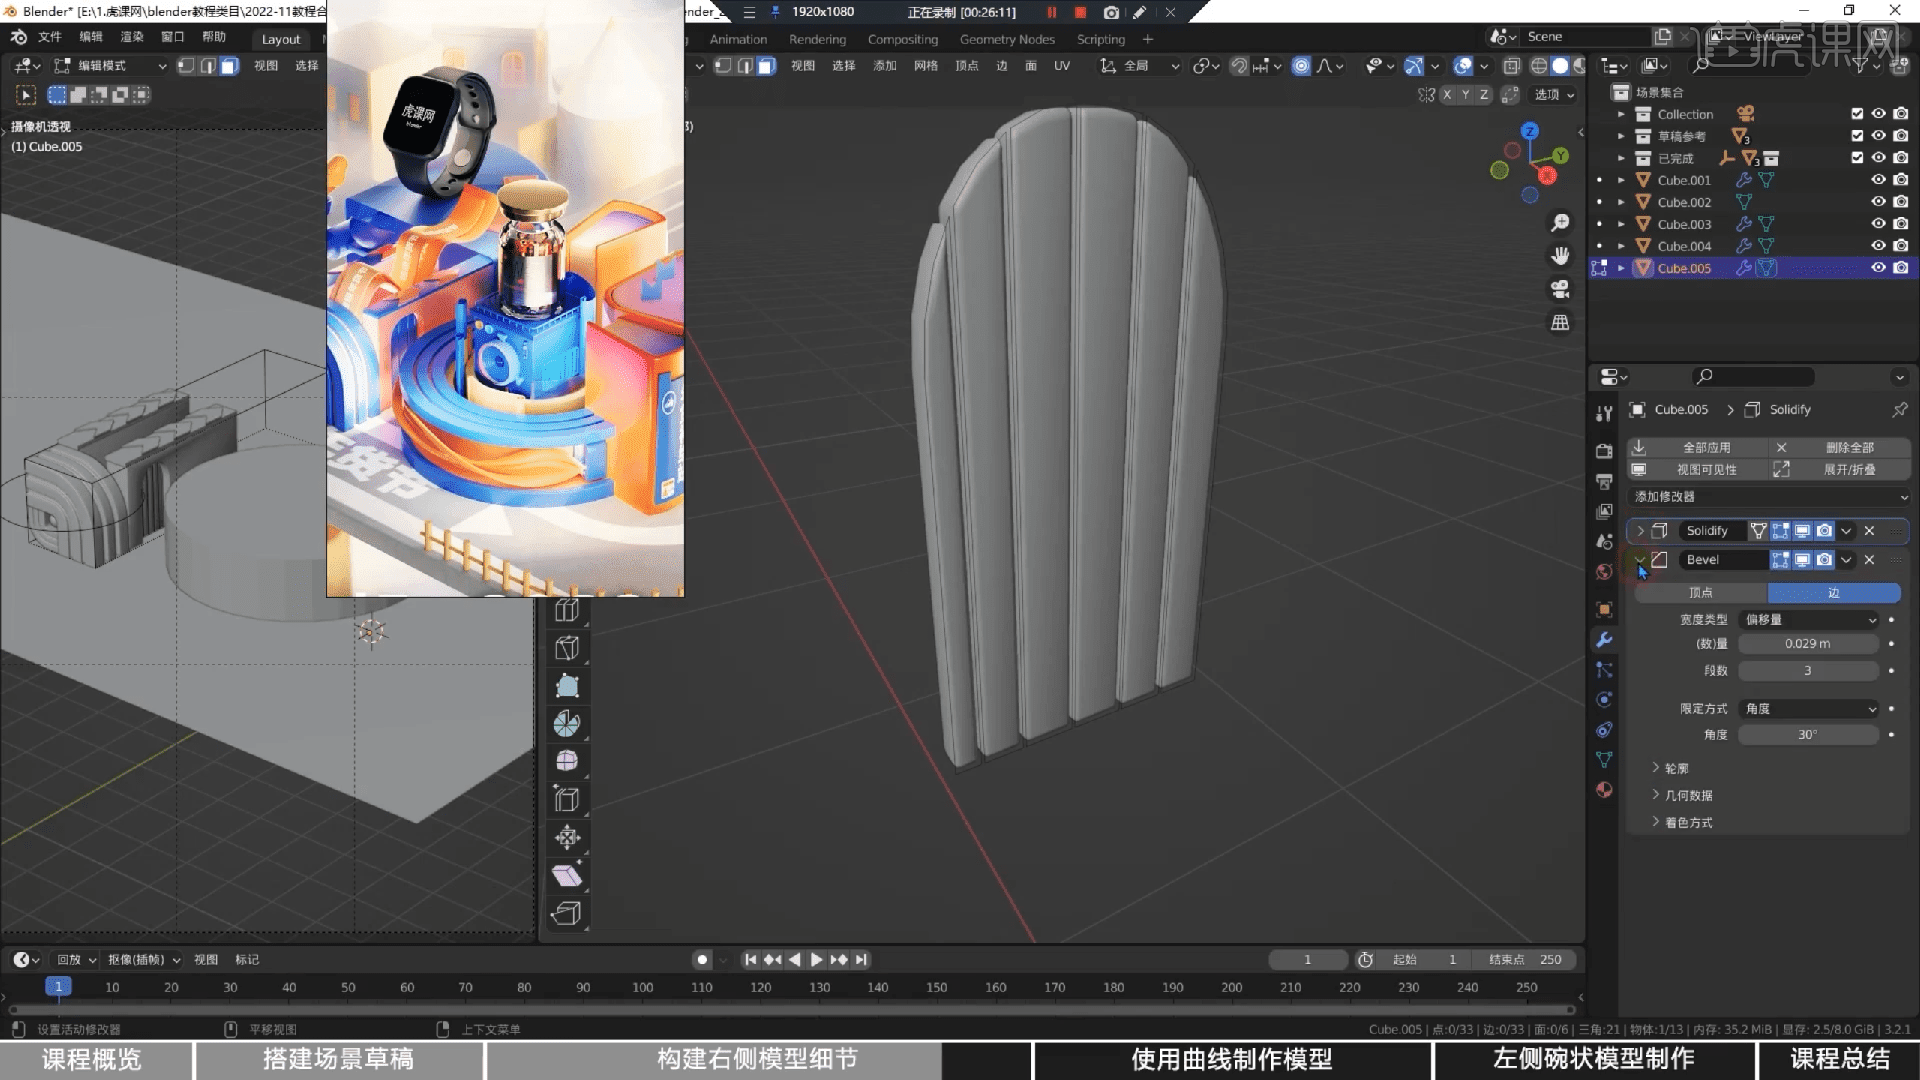Toggle X axis mirror button
1920x1080 pixels.
tap(1447, 95)
